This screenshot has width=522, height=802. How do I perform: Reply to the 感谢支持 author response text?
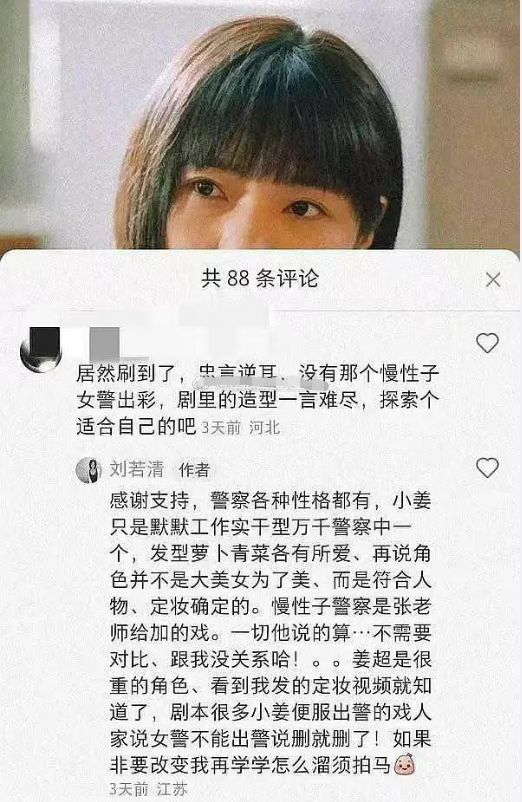click(x=270, y=633)
